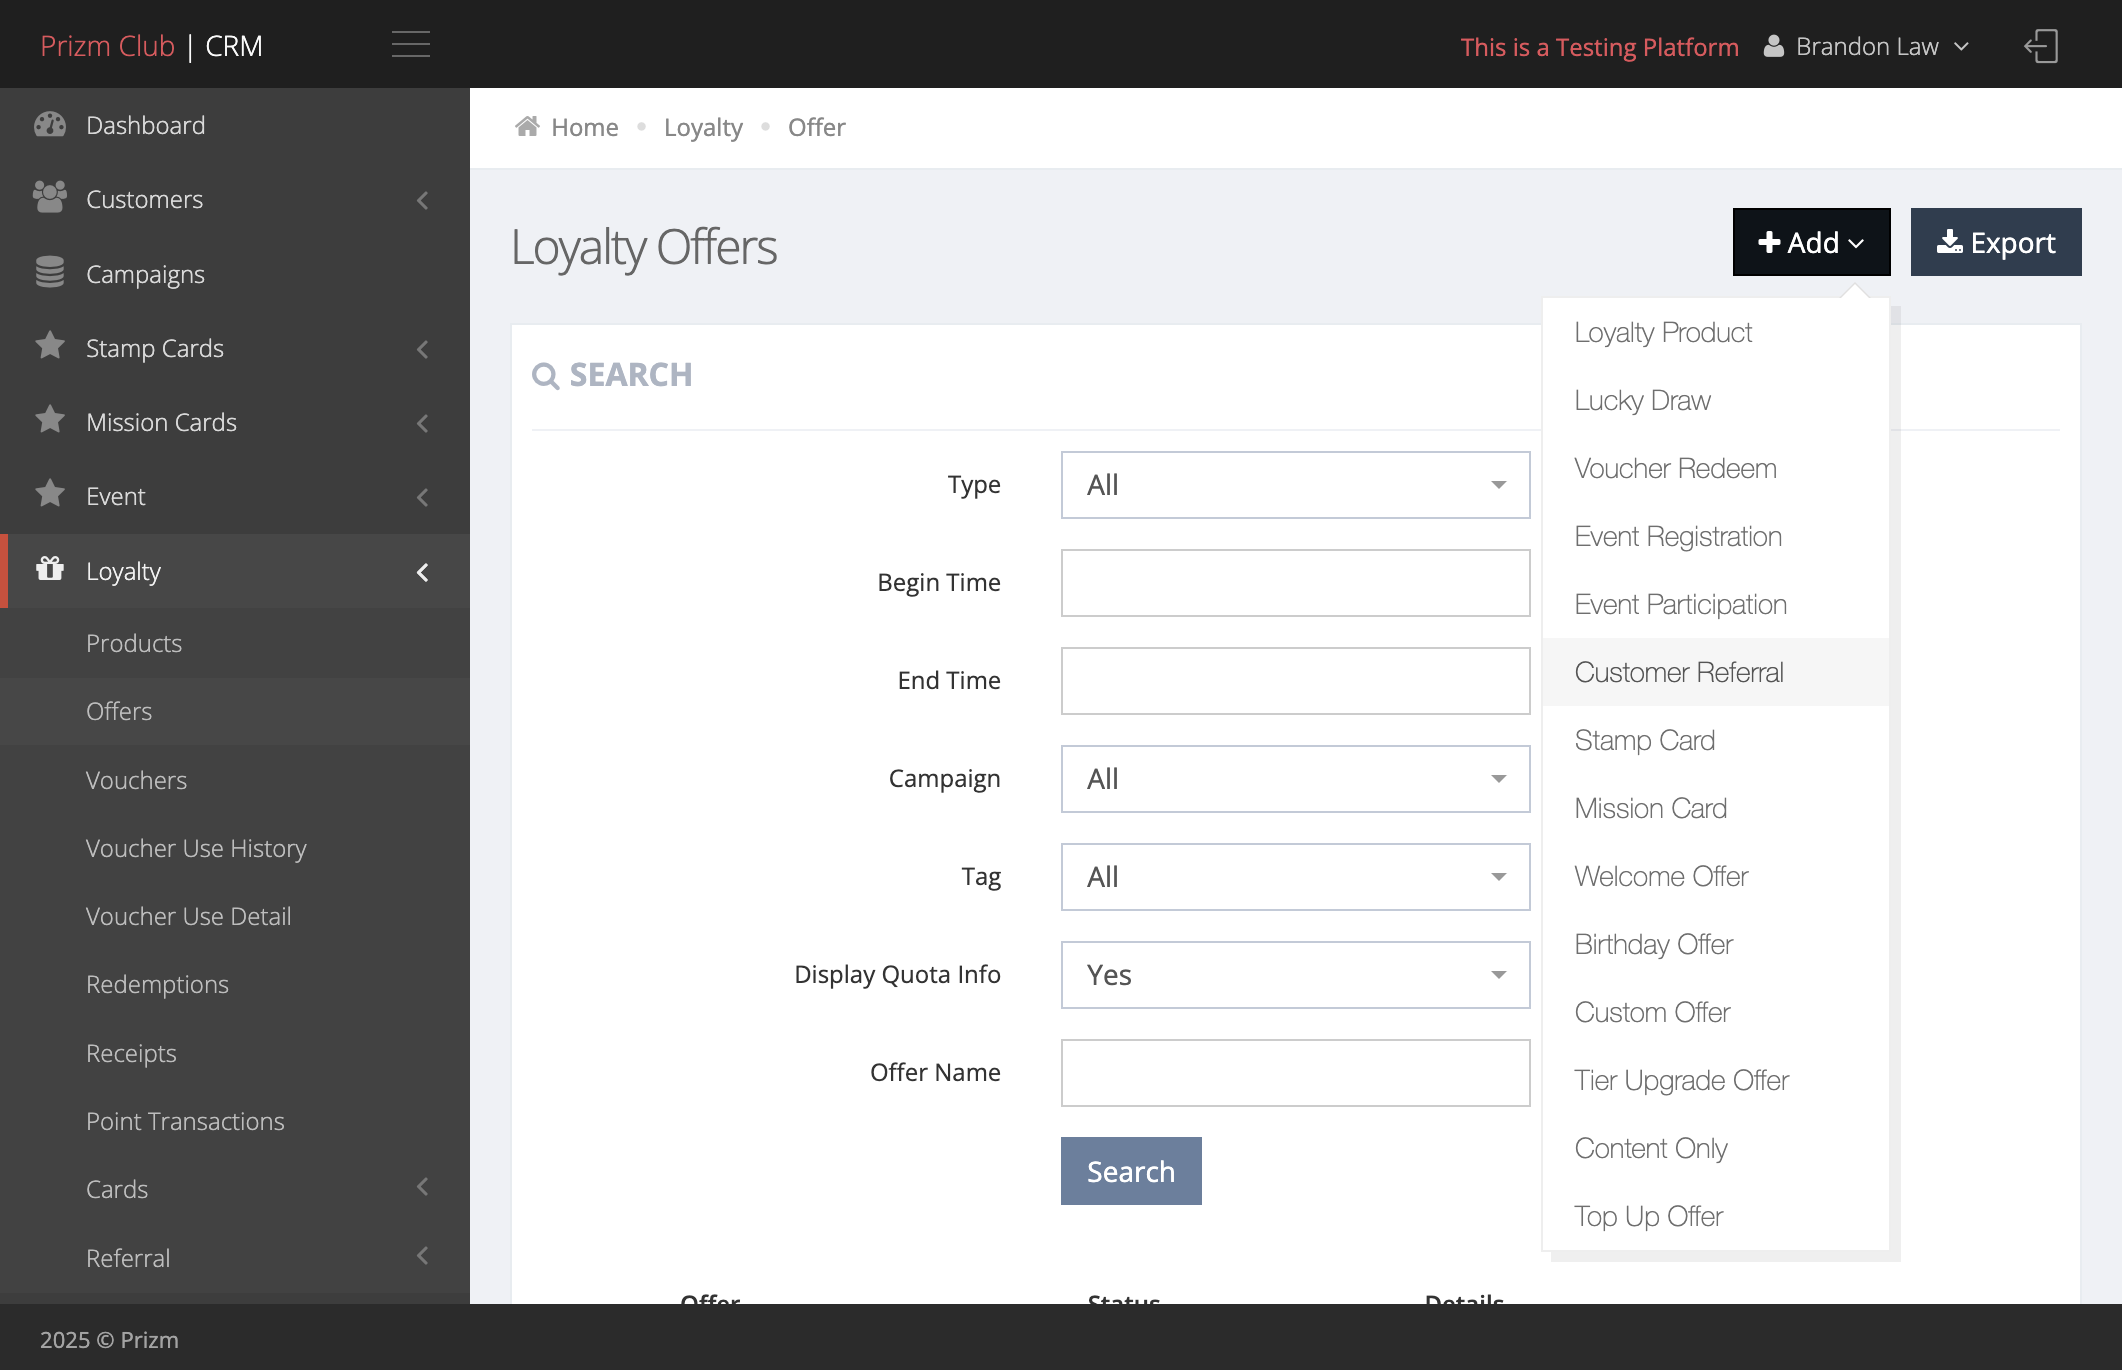Screen dimensions: 2122x1370
Task: Expand the Mission Cards chevron
Action: [x=423, y=423]
